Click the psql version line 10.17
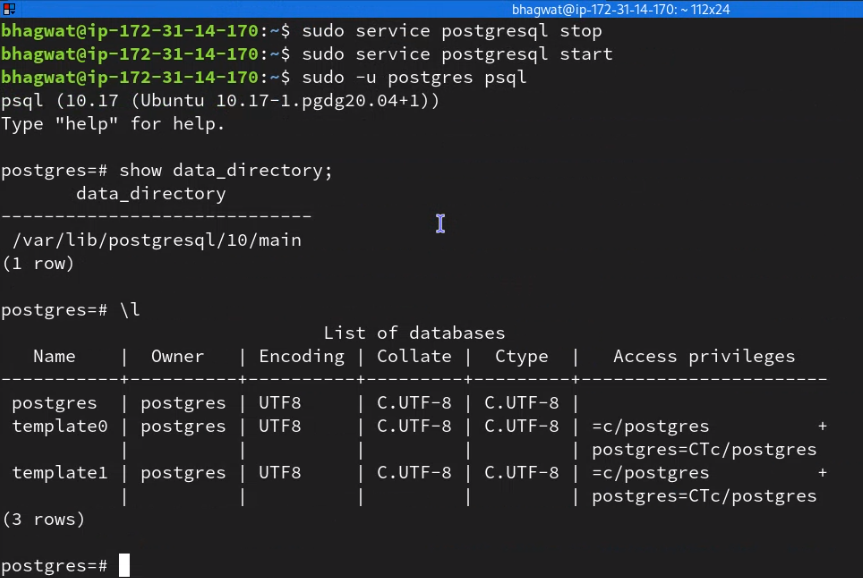 [x=220, y=101]
